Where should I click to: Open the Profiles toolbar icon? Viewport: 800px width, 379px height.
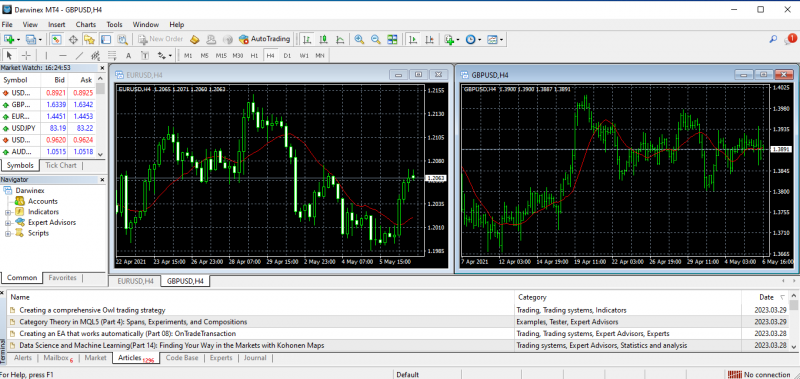(32, 39)
